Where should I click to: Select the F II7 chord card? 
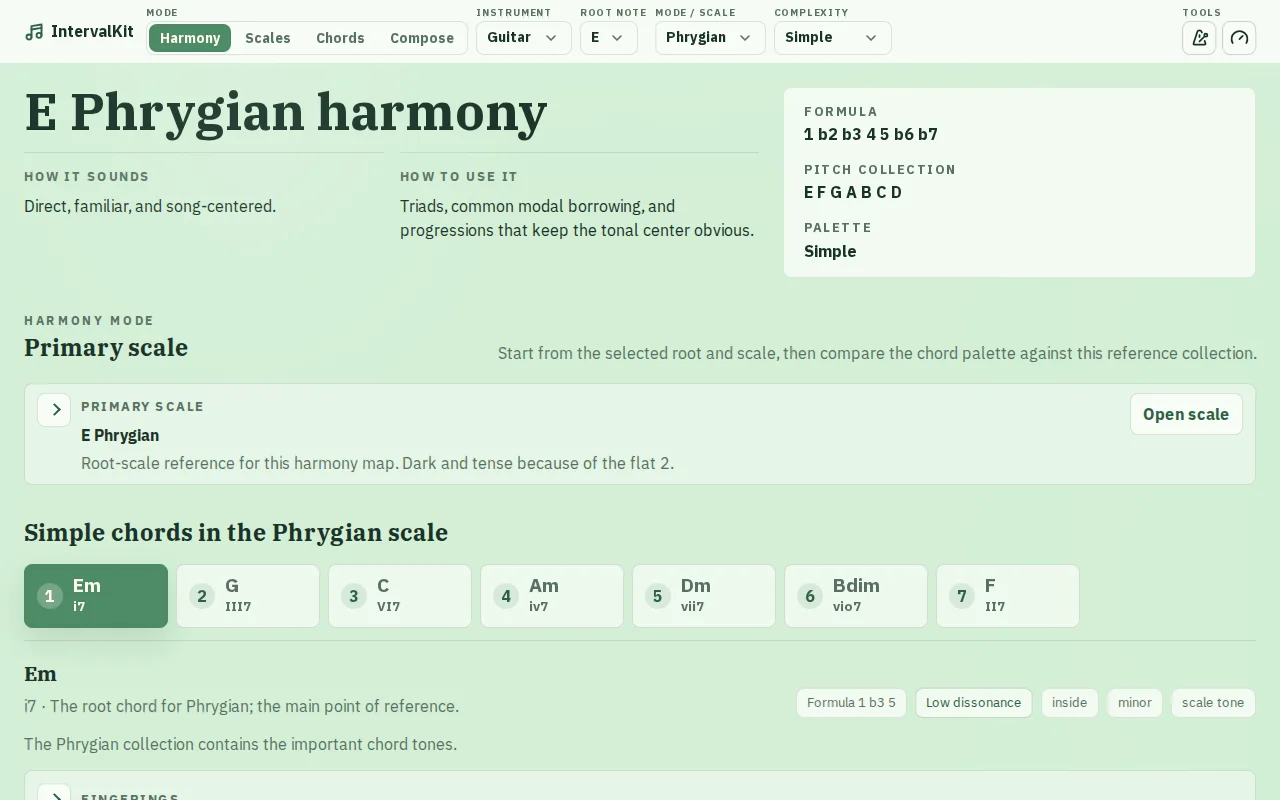[x=1008, y=596]
